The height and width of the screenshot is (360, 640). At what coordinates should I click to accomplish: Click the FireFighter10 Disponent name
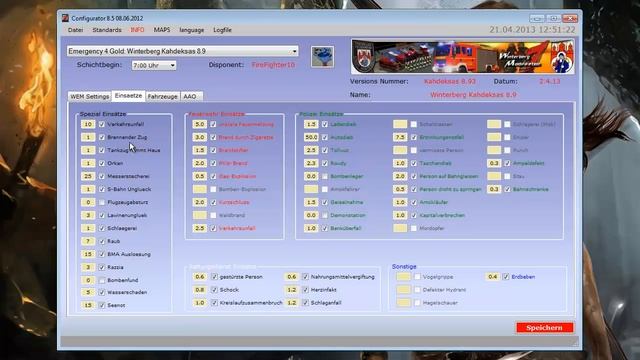[273, 65]
